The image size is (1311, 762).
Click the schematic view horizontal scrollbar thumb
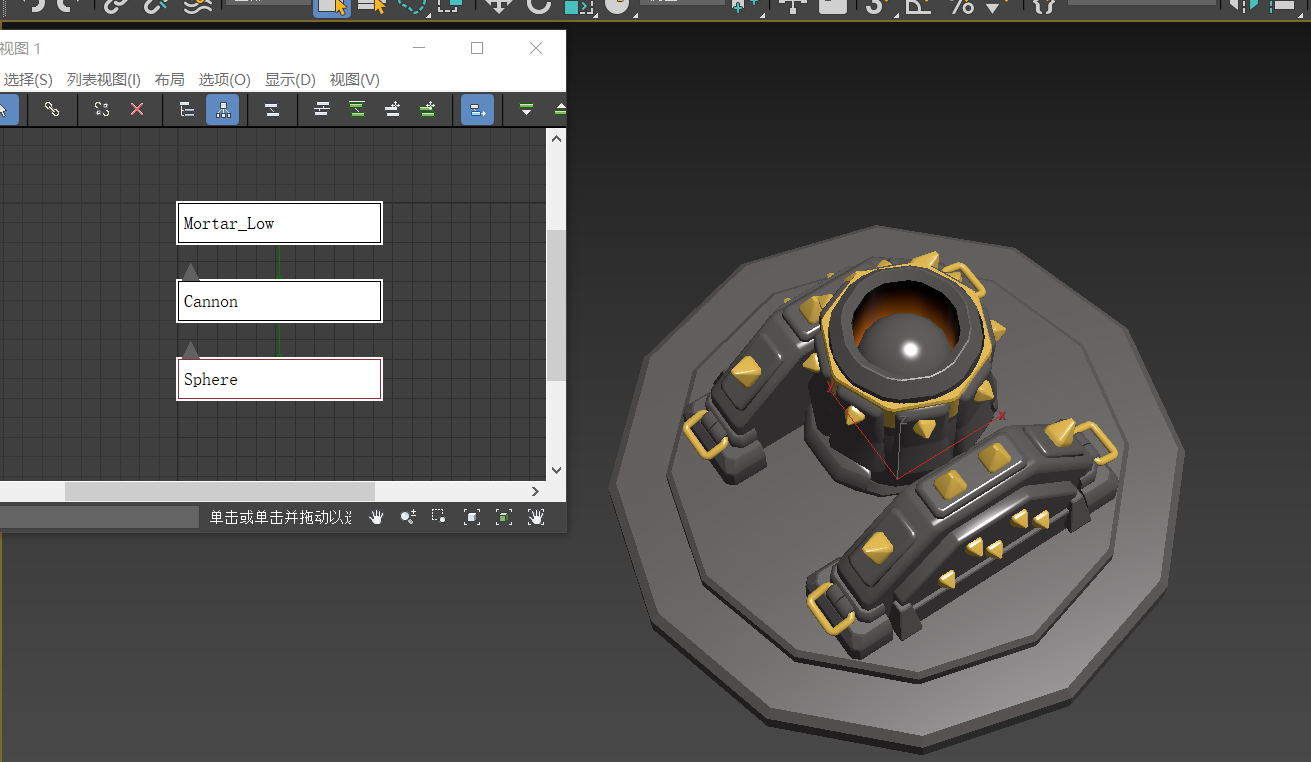(x=219, y=492)
